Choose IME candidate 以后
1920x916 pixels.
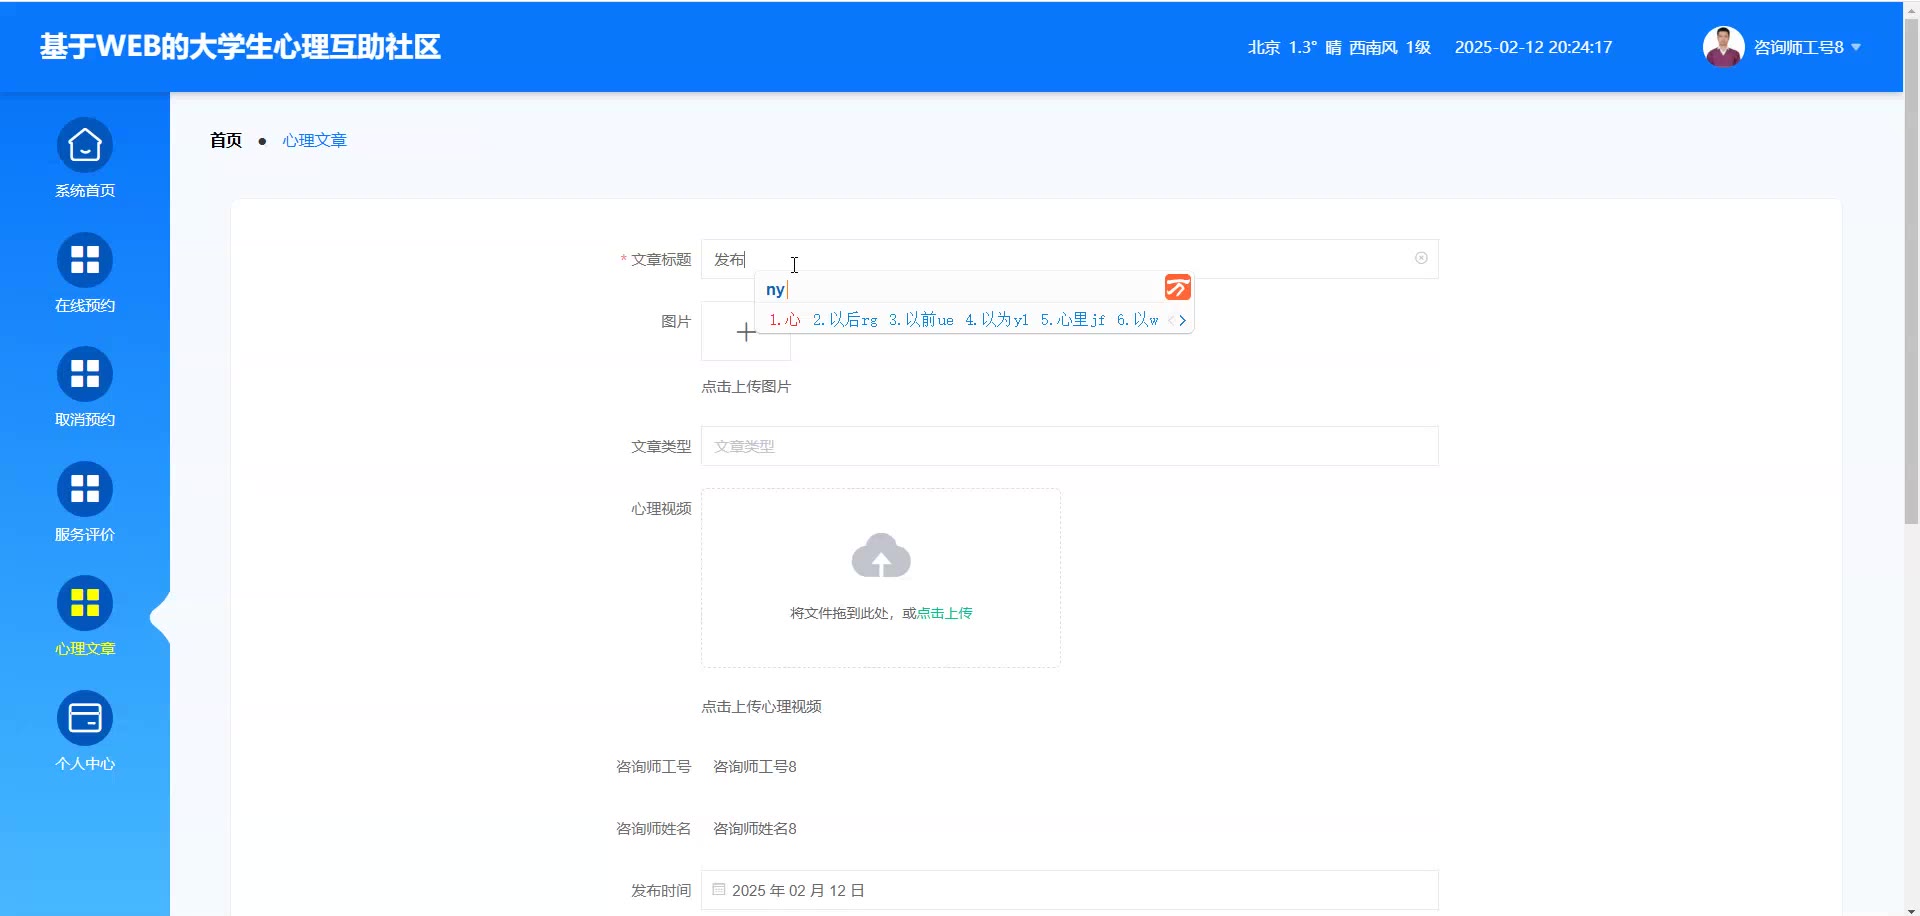pos(845,320)
